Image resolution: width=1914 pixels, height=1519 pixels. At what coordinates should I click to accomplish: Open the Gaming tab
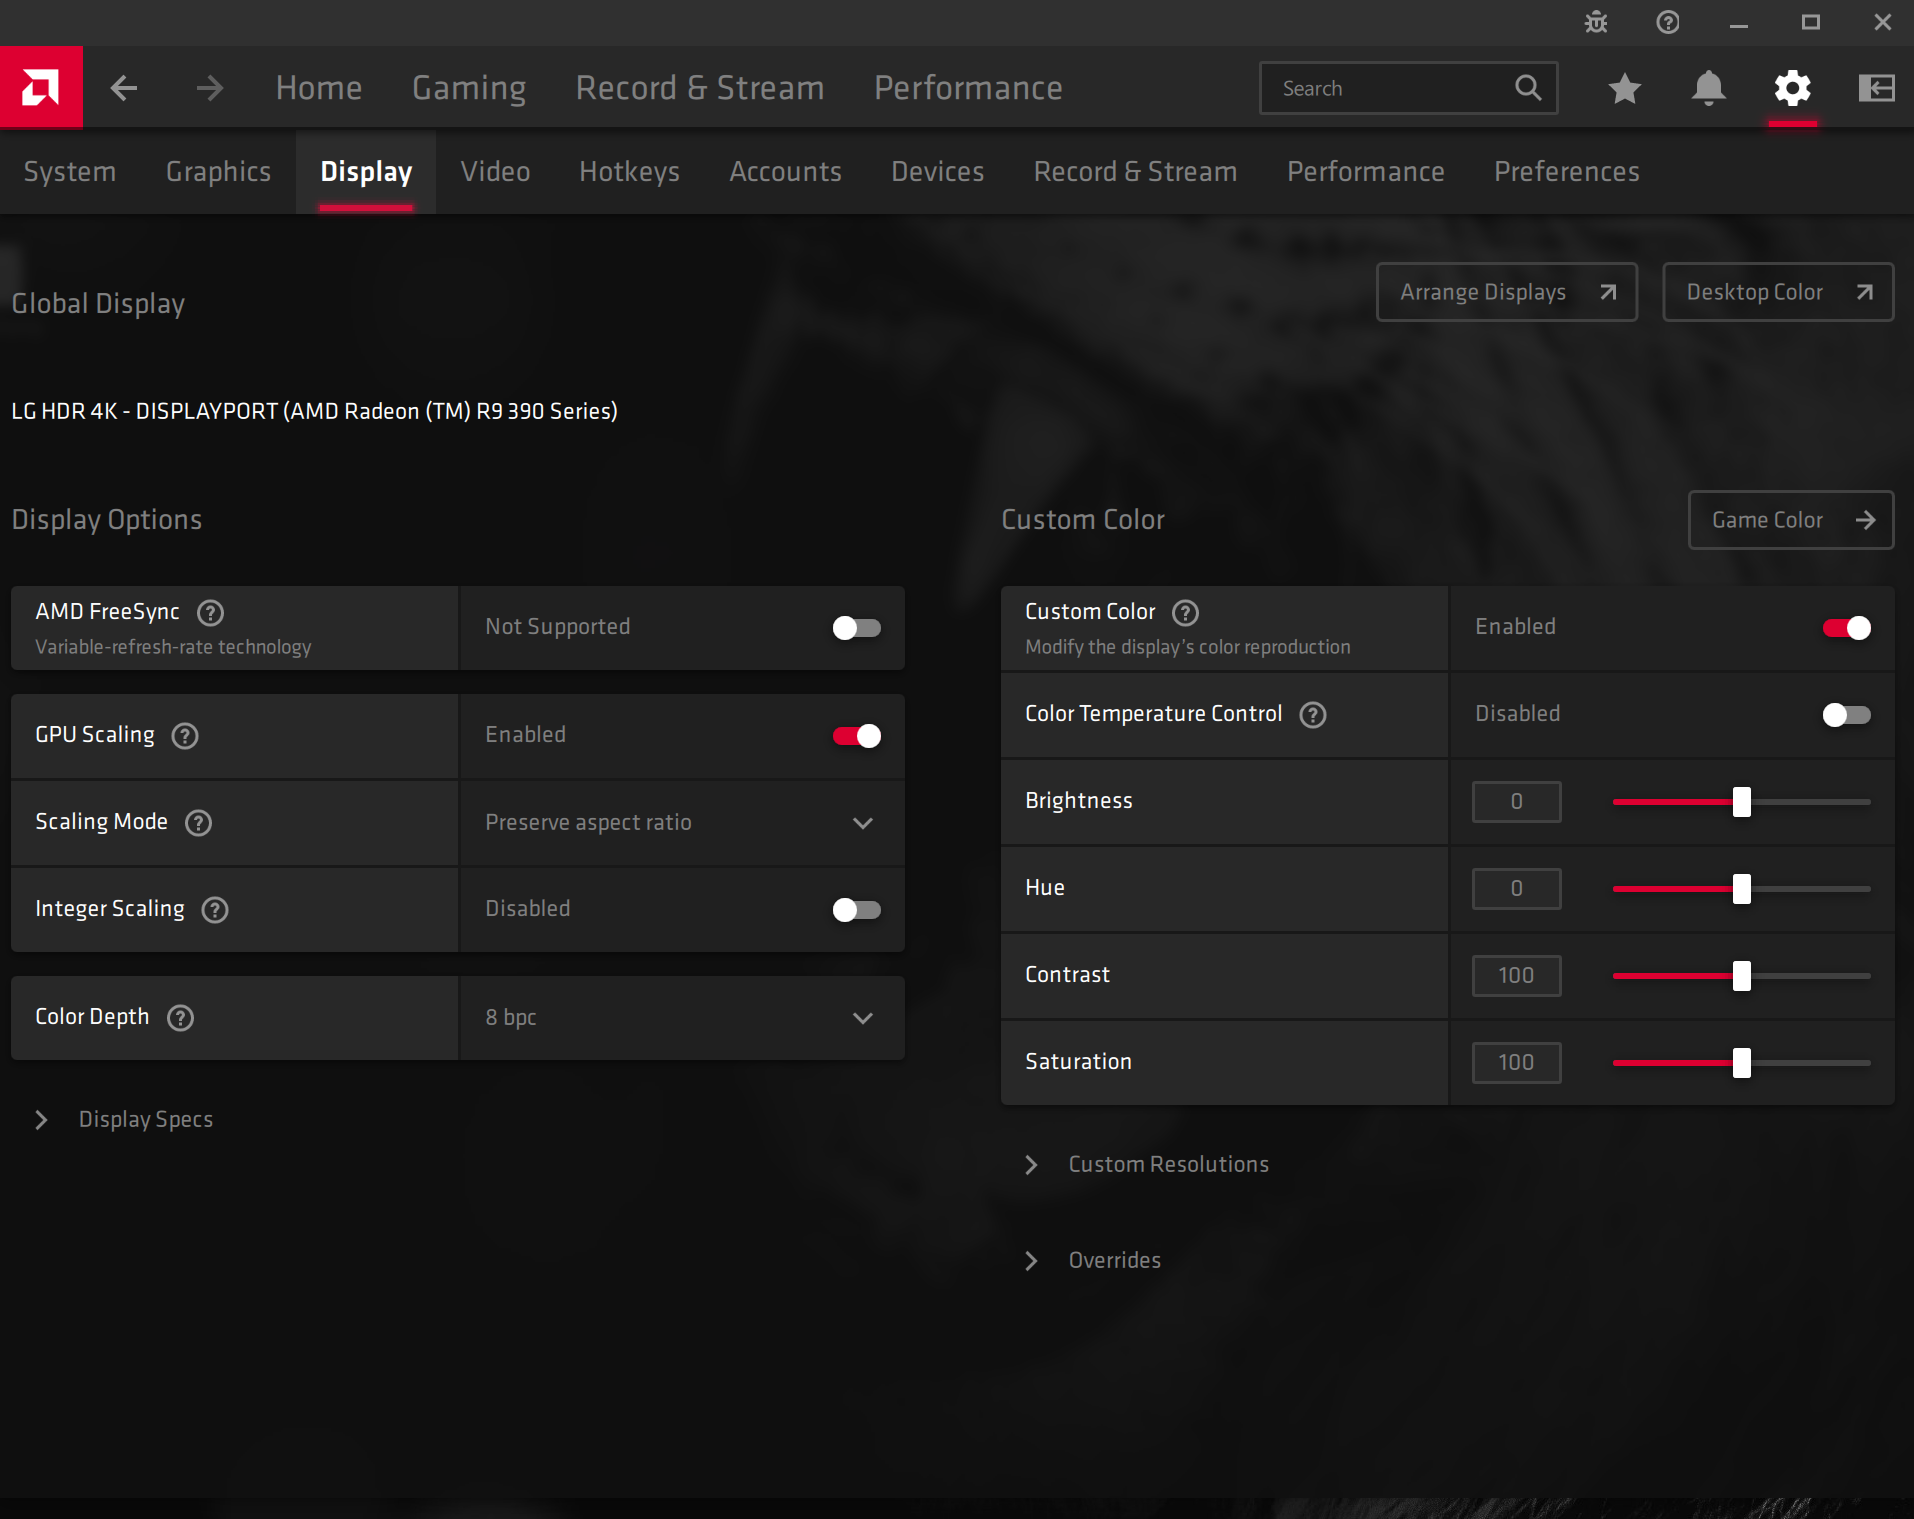pyautogui.click(x=469, y=88)
